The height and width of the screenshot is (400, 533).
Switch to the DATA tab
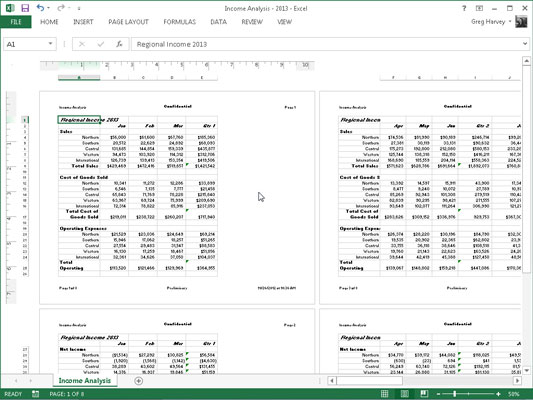[x=219, y=22]
